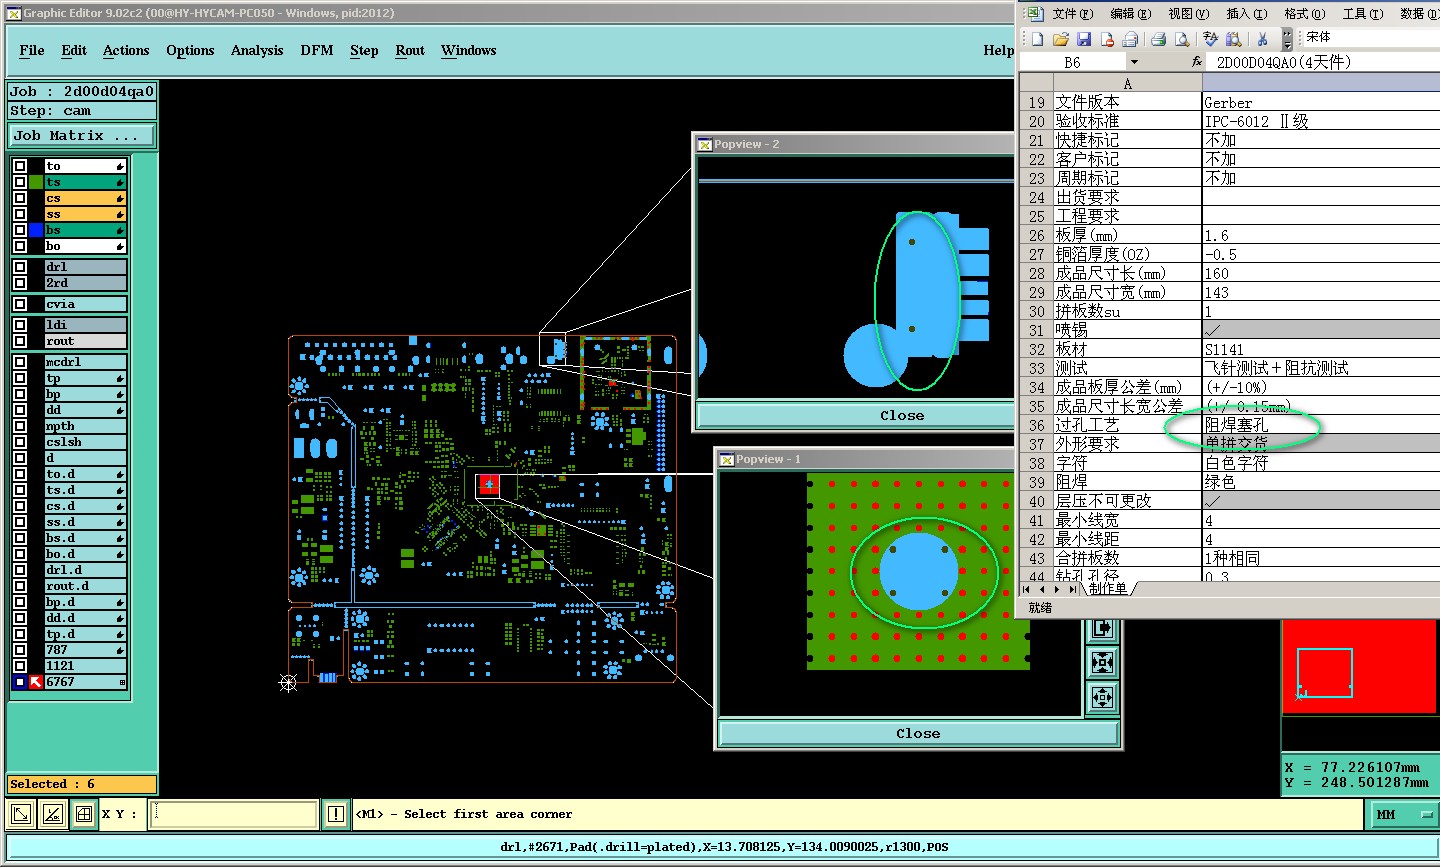Click the Help menu button

tap(998, 50)
